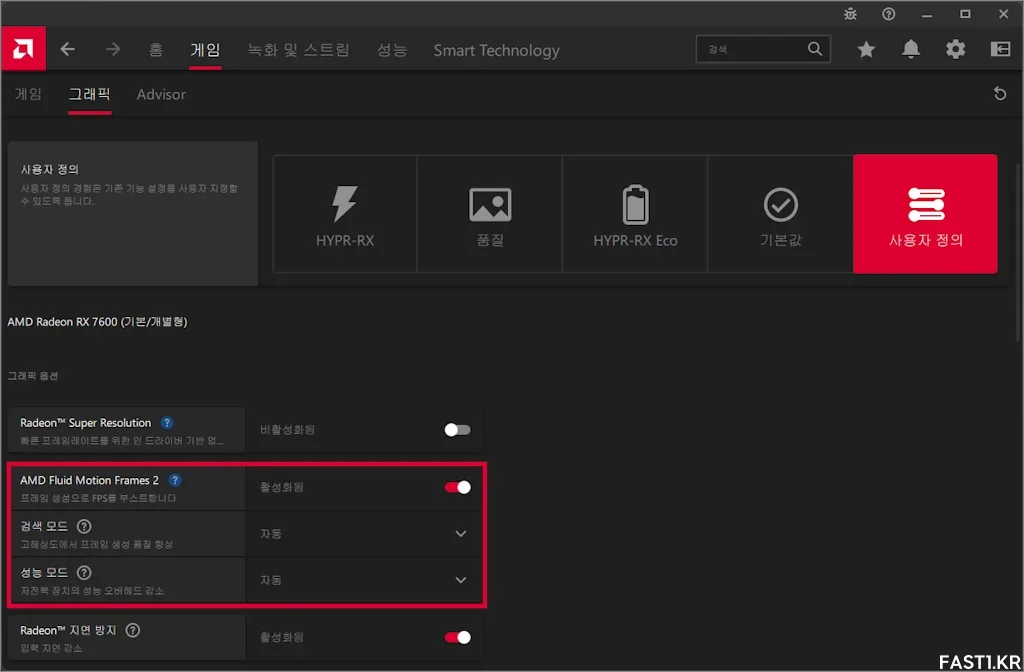Select the HYPR-RX lightning profile
This screenshot has width=1024, height=672.
pyautogui.click(x=345, y=214)
